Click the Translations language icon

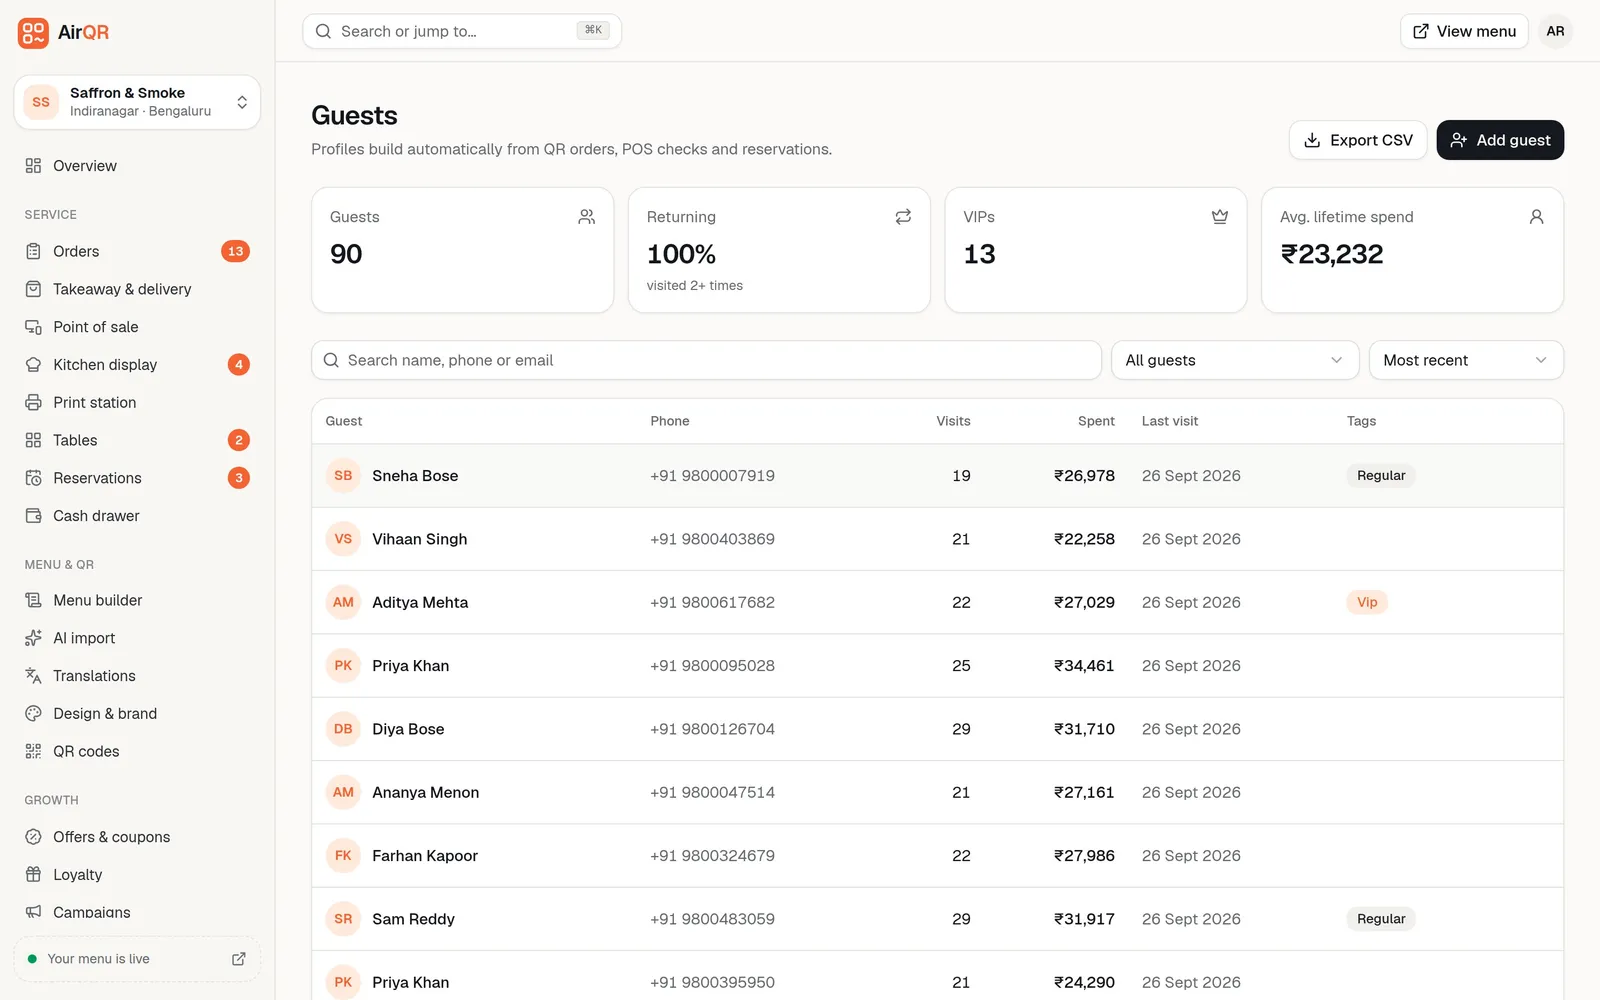click(33, 676)
